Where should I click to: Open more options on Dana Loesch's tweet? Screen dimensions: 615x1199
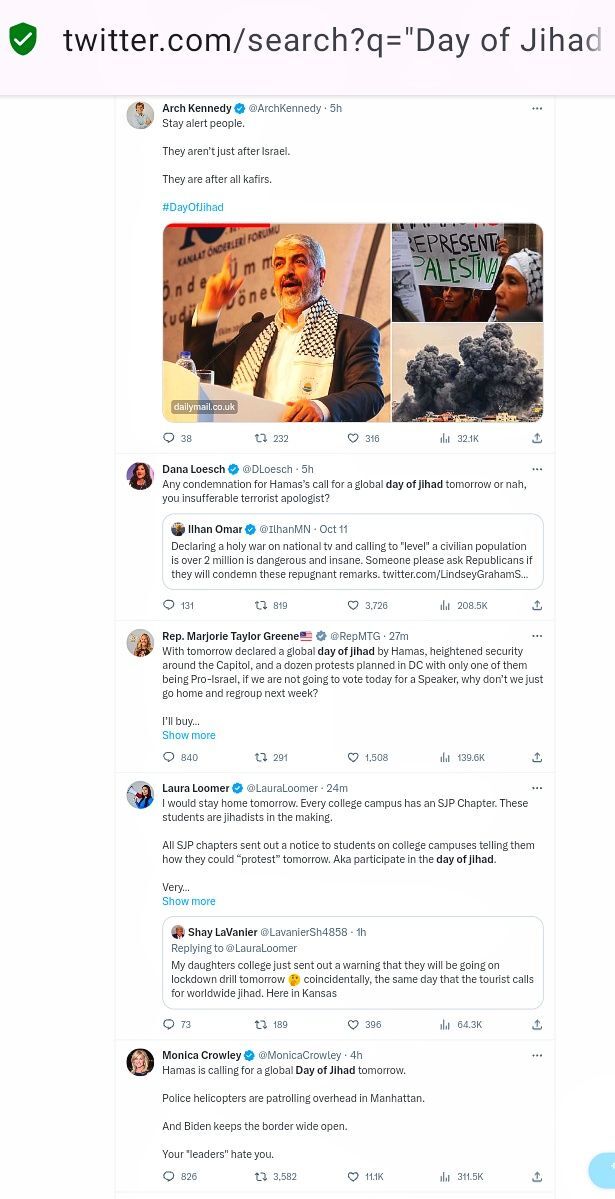tap(537, 469)
